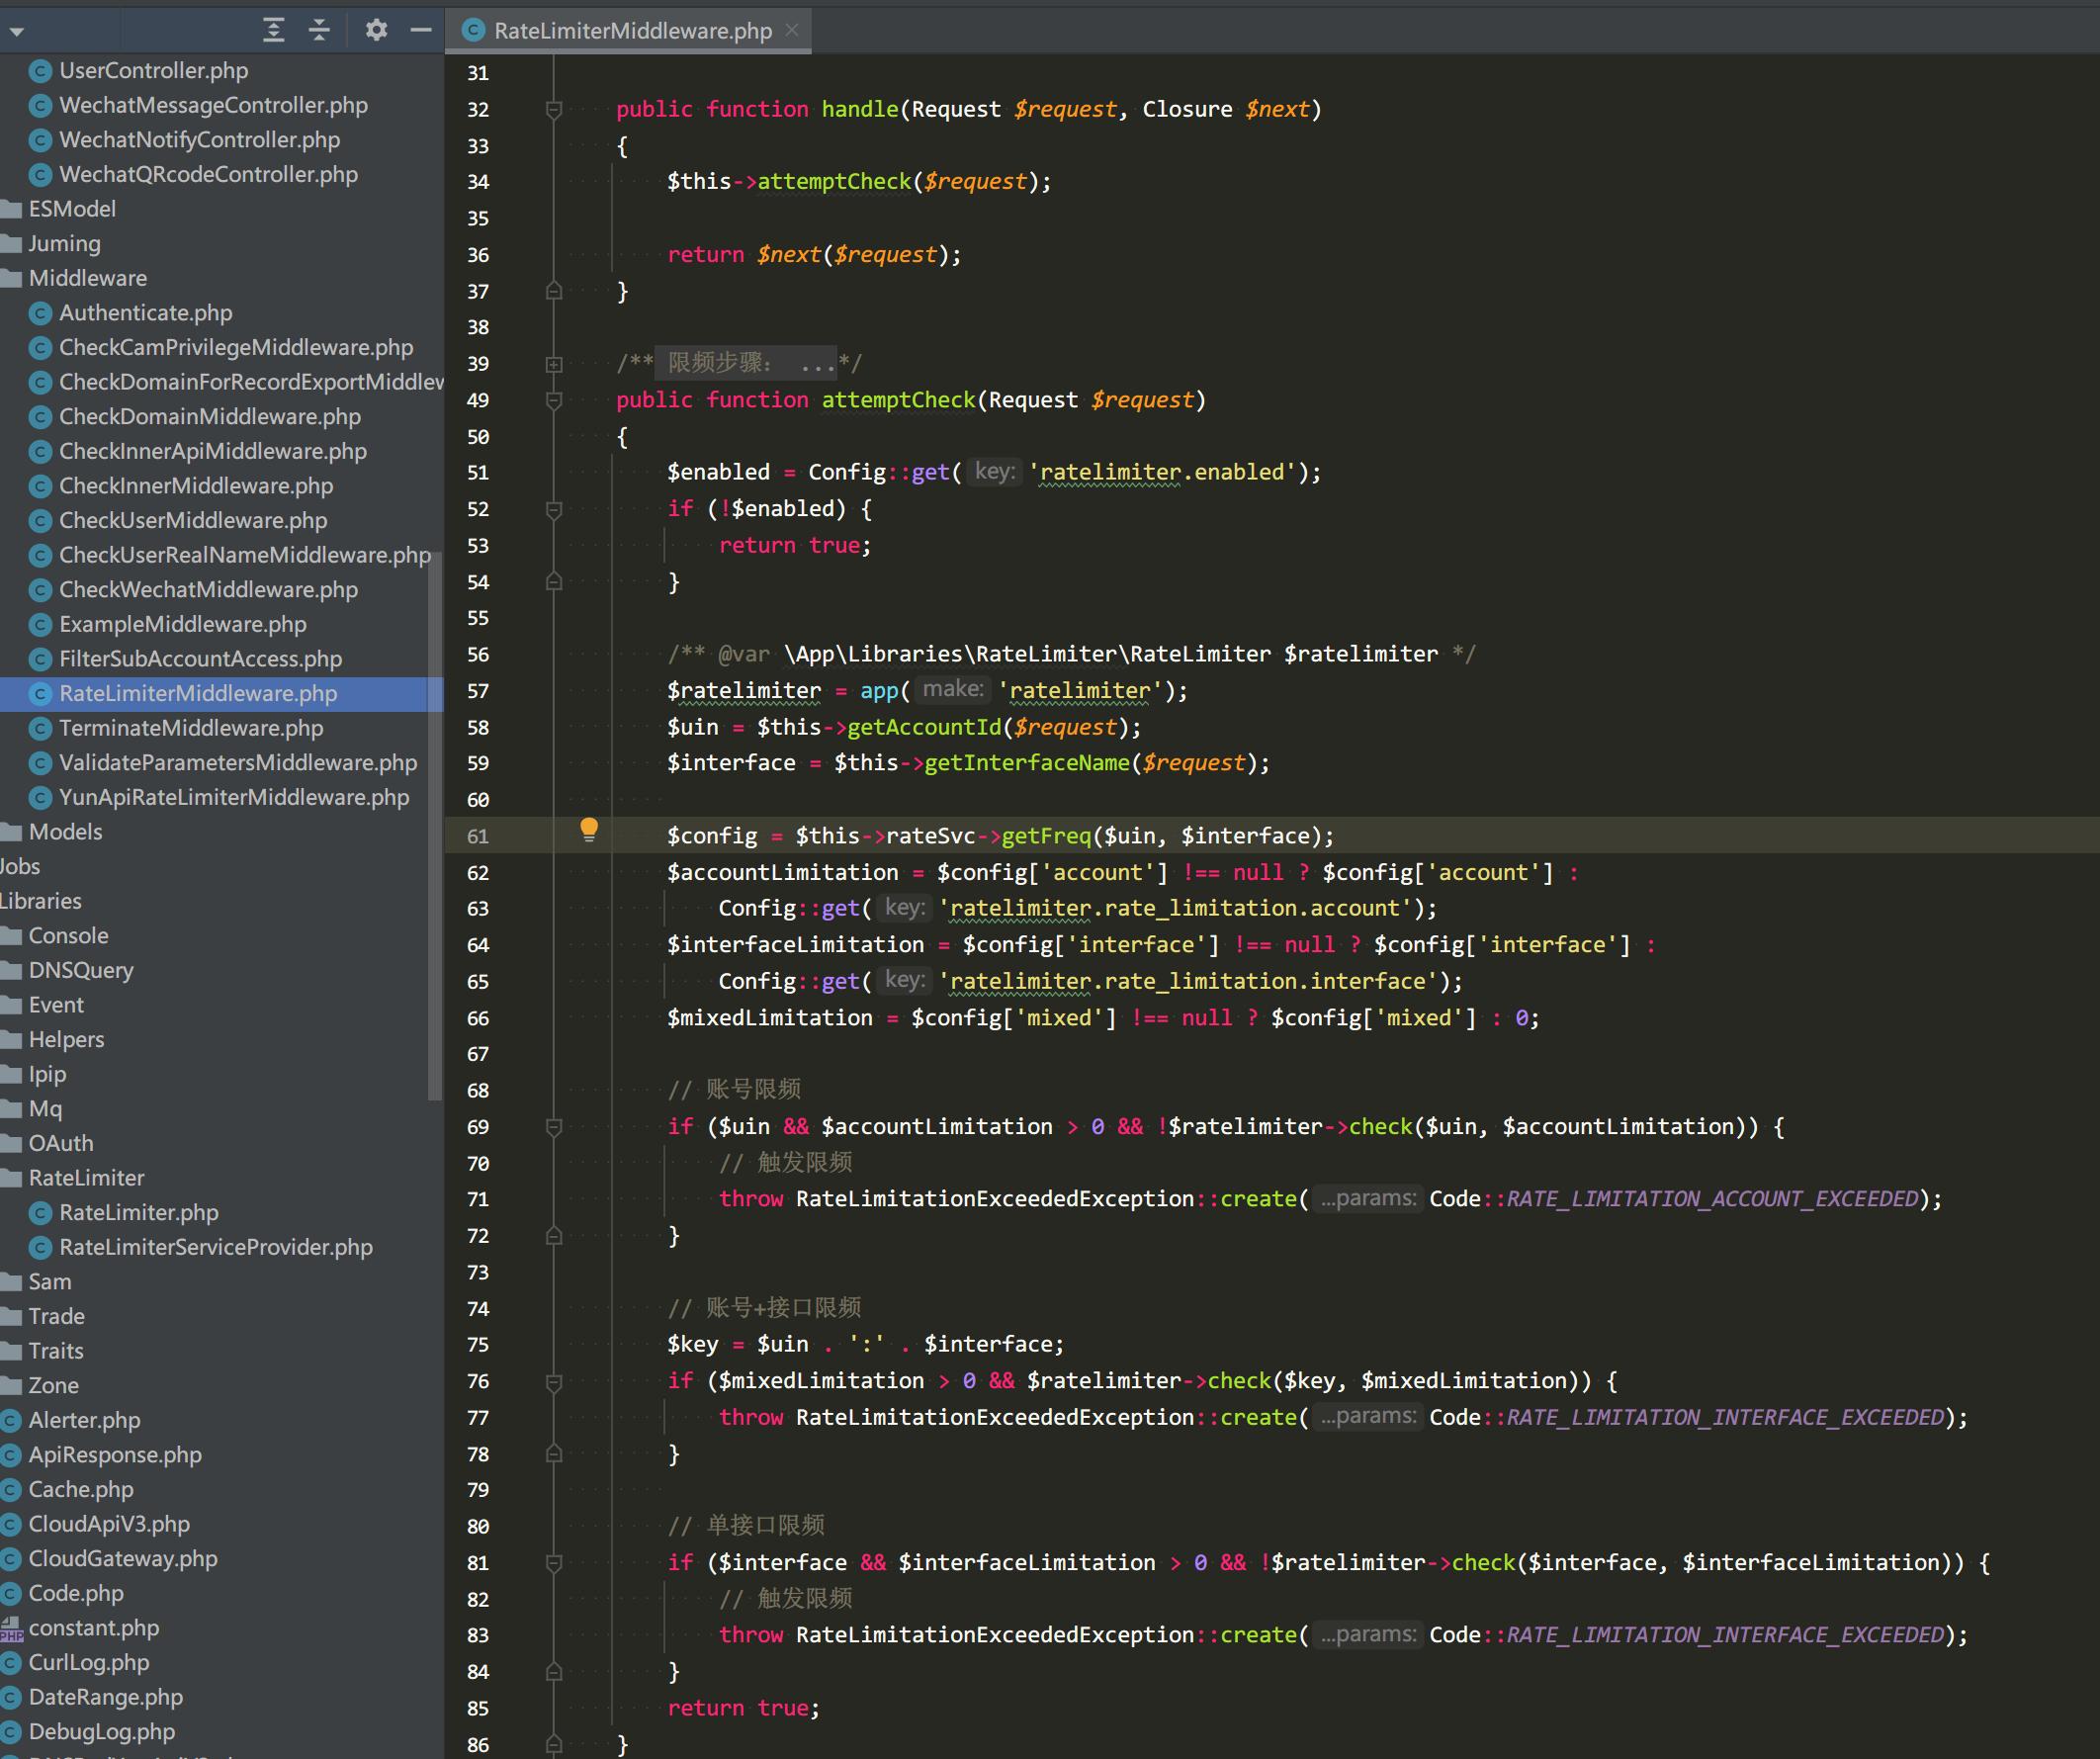Open CheckWechatMiddleware.php file

tap(208, 589)
